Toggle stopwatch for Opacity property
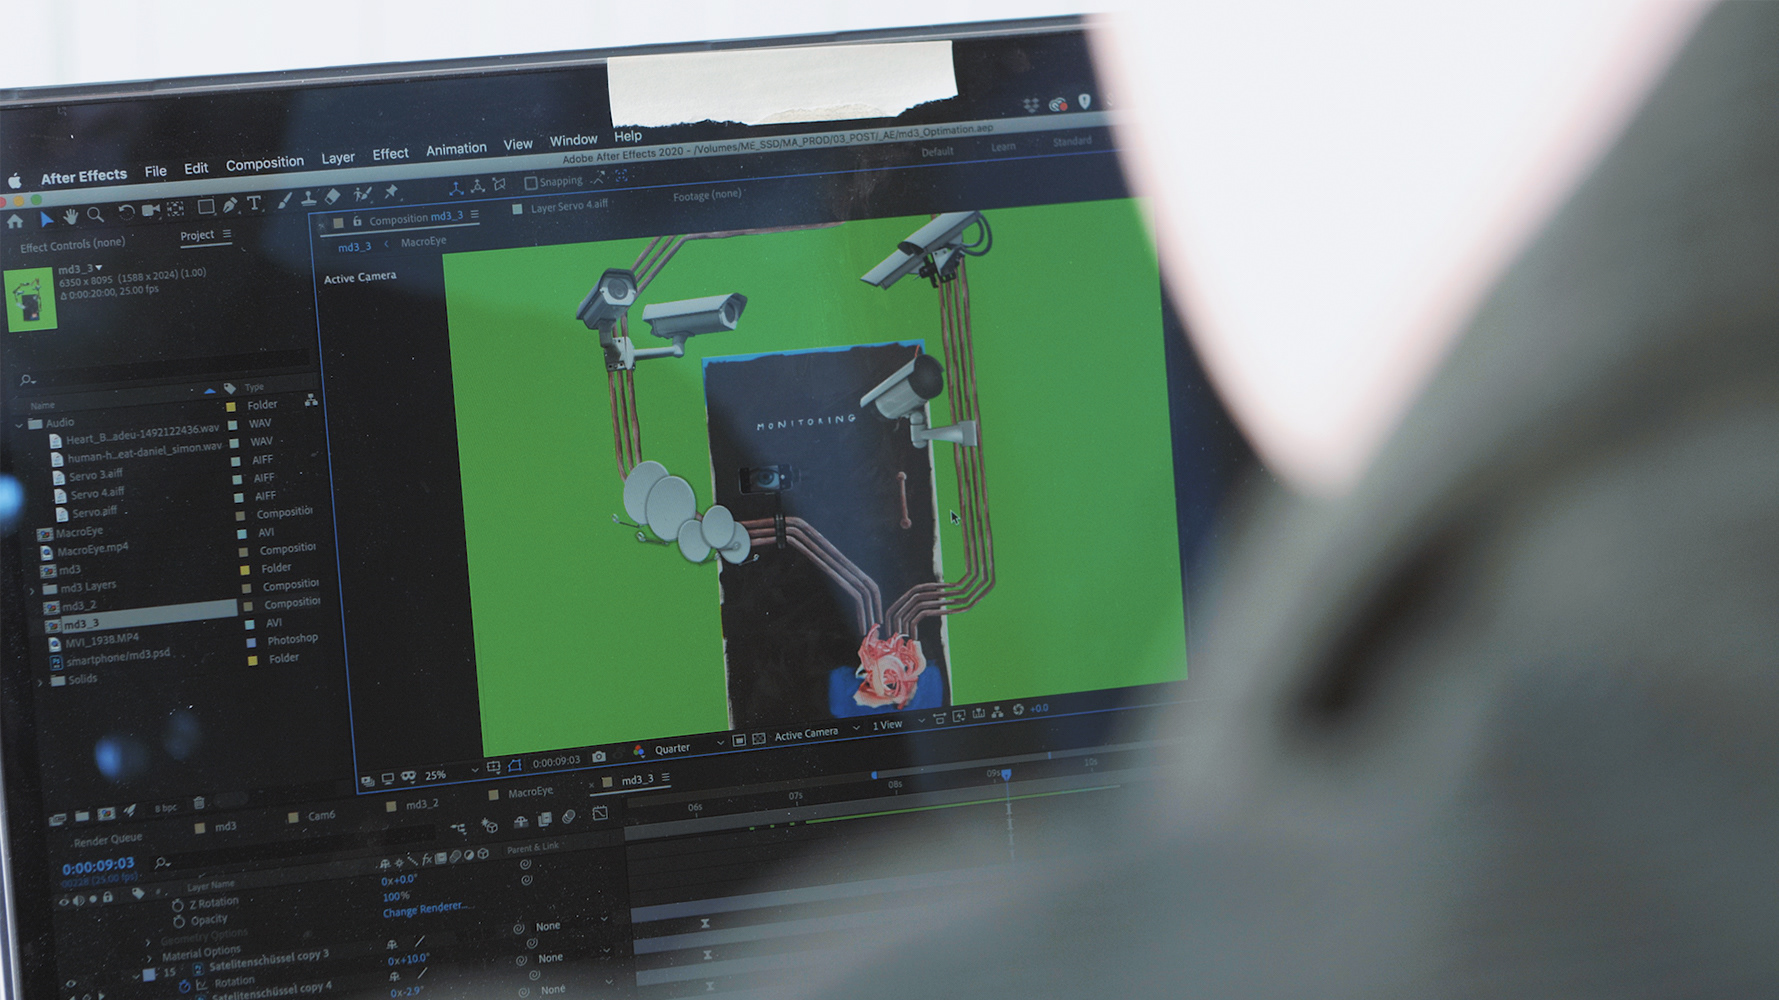 pyautogui.click(x=180, y=921)
